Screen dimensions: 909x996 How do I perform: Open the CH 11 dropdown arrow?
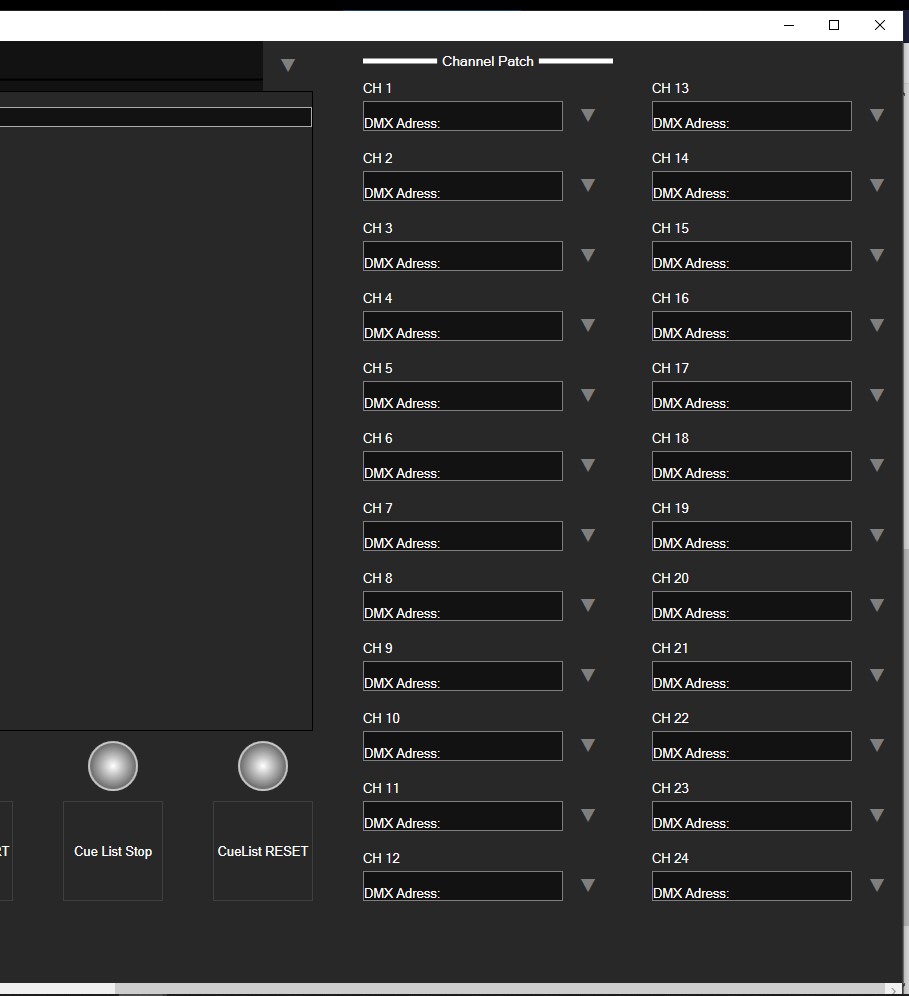click(x=588, y=816)
